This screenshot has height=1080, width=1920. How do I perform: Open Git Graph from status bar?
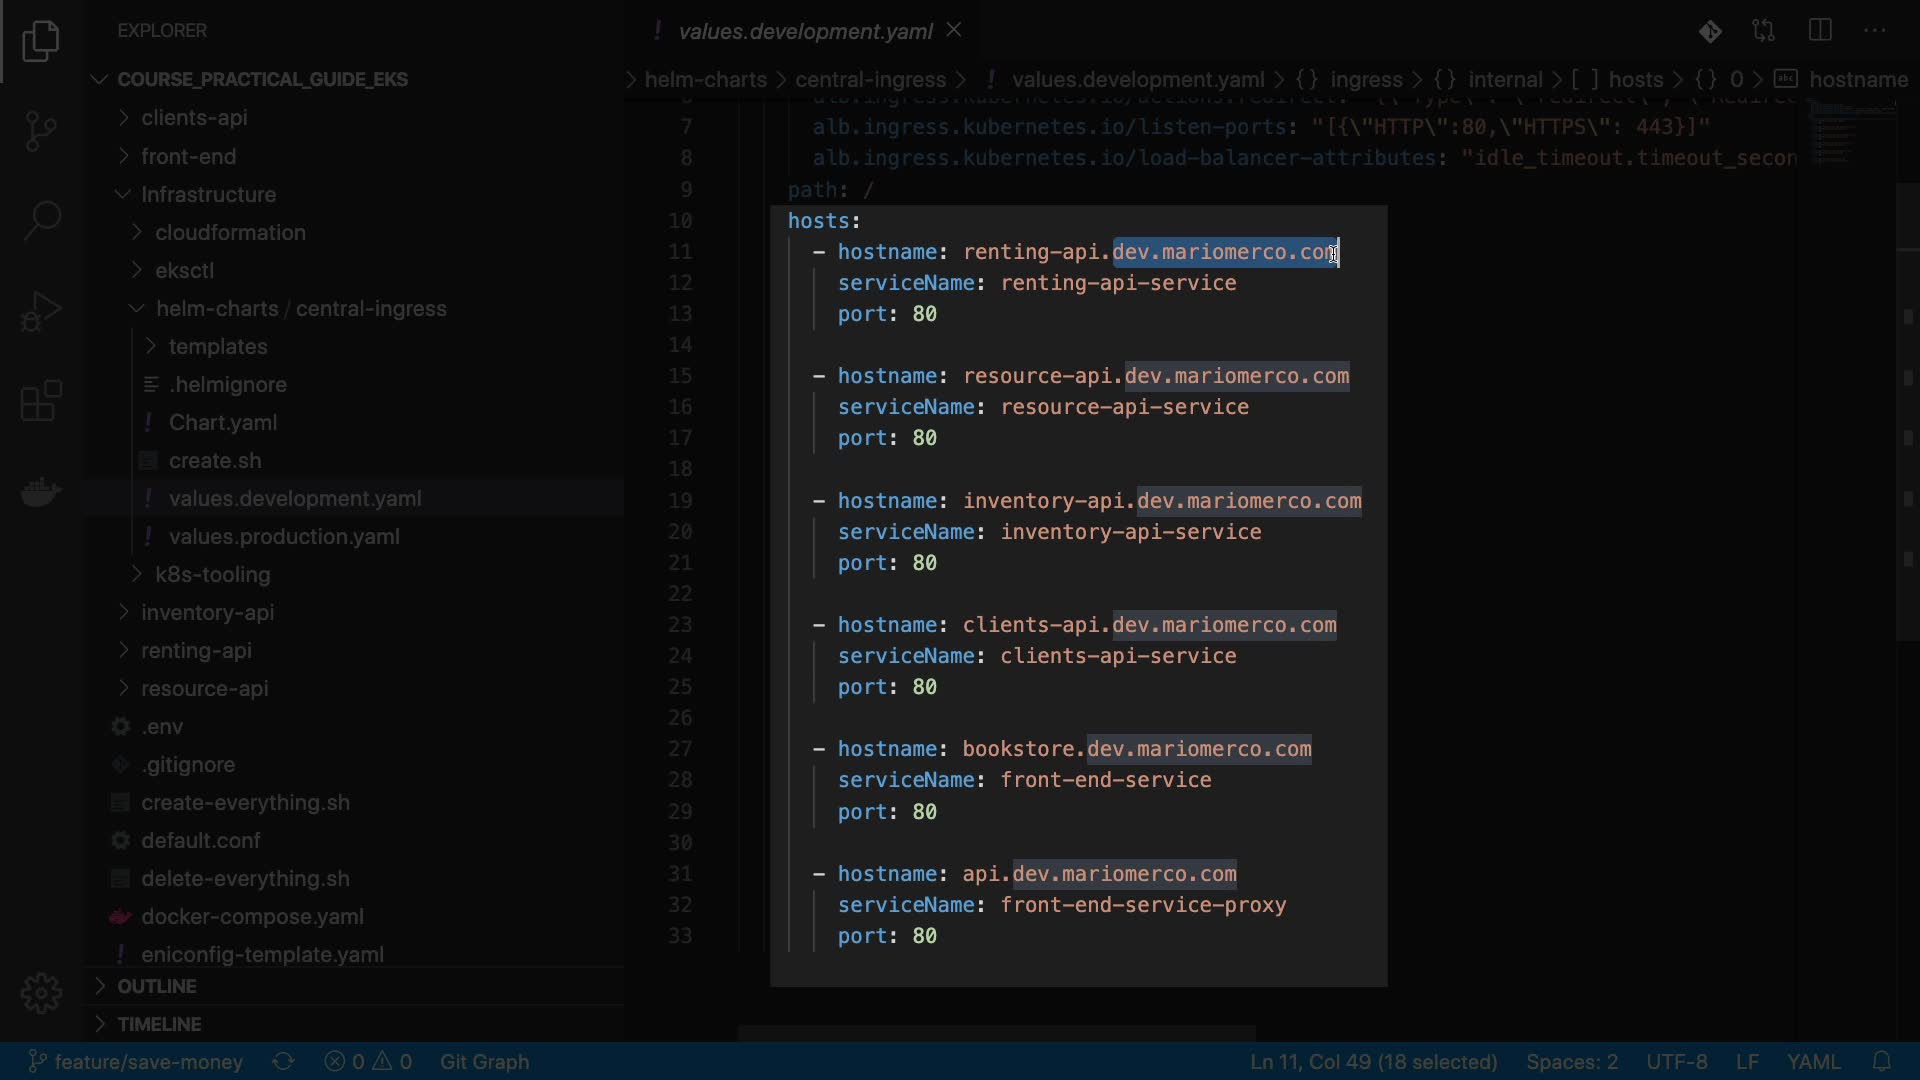click(484, 1061)
